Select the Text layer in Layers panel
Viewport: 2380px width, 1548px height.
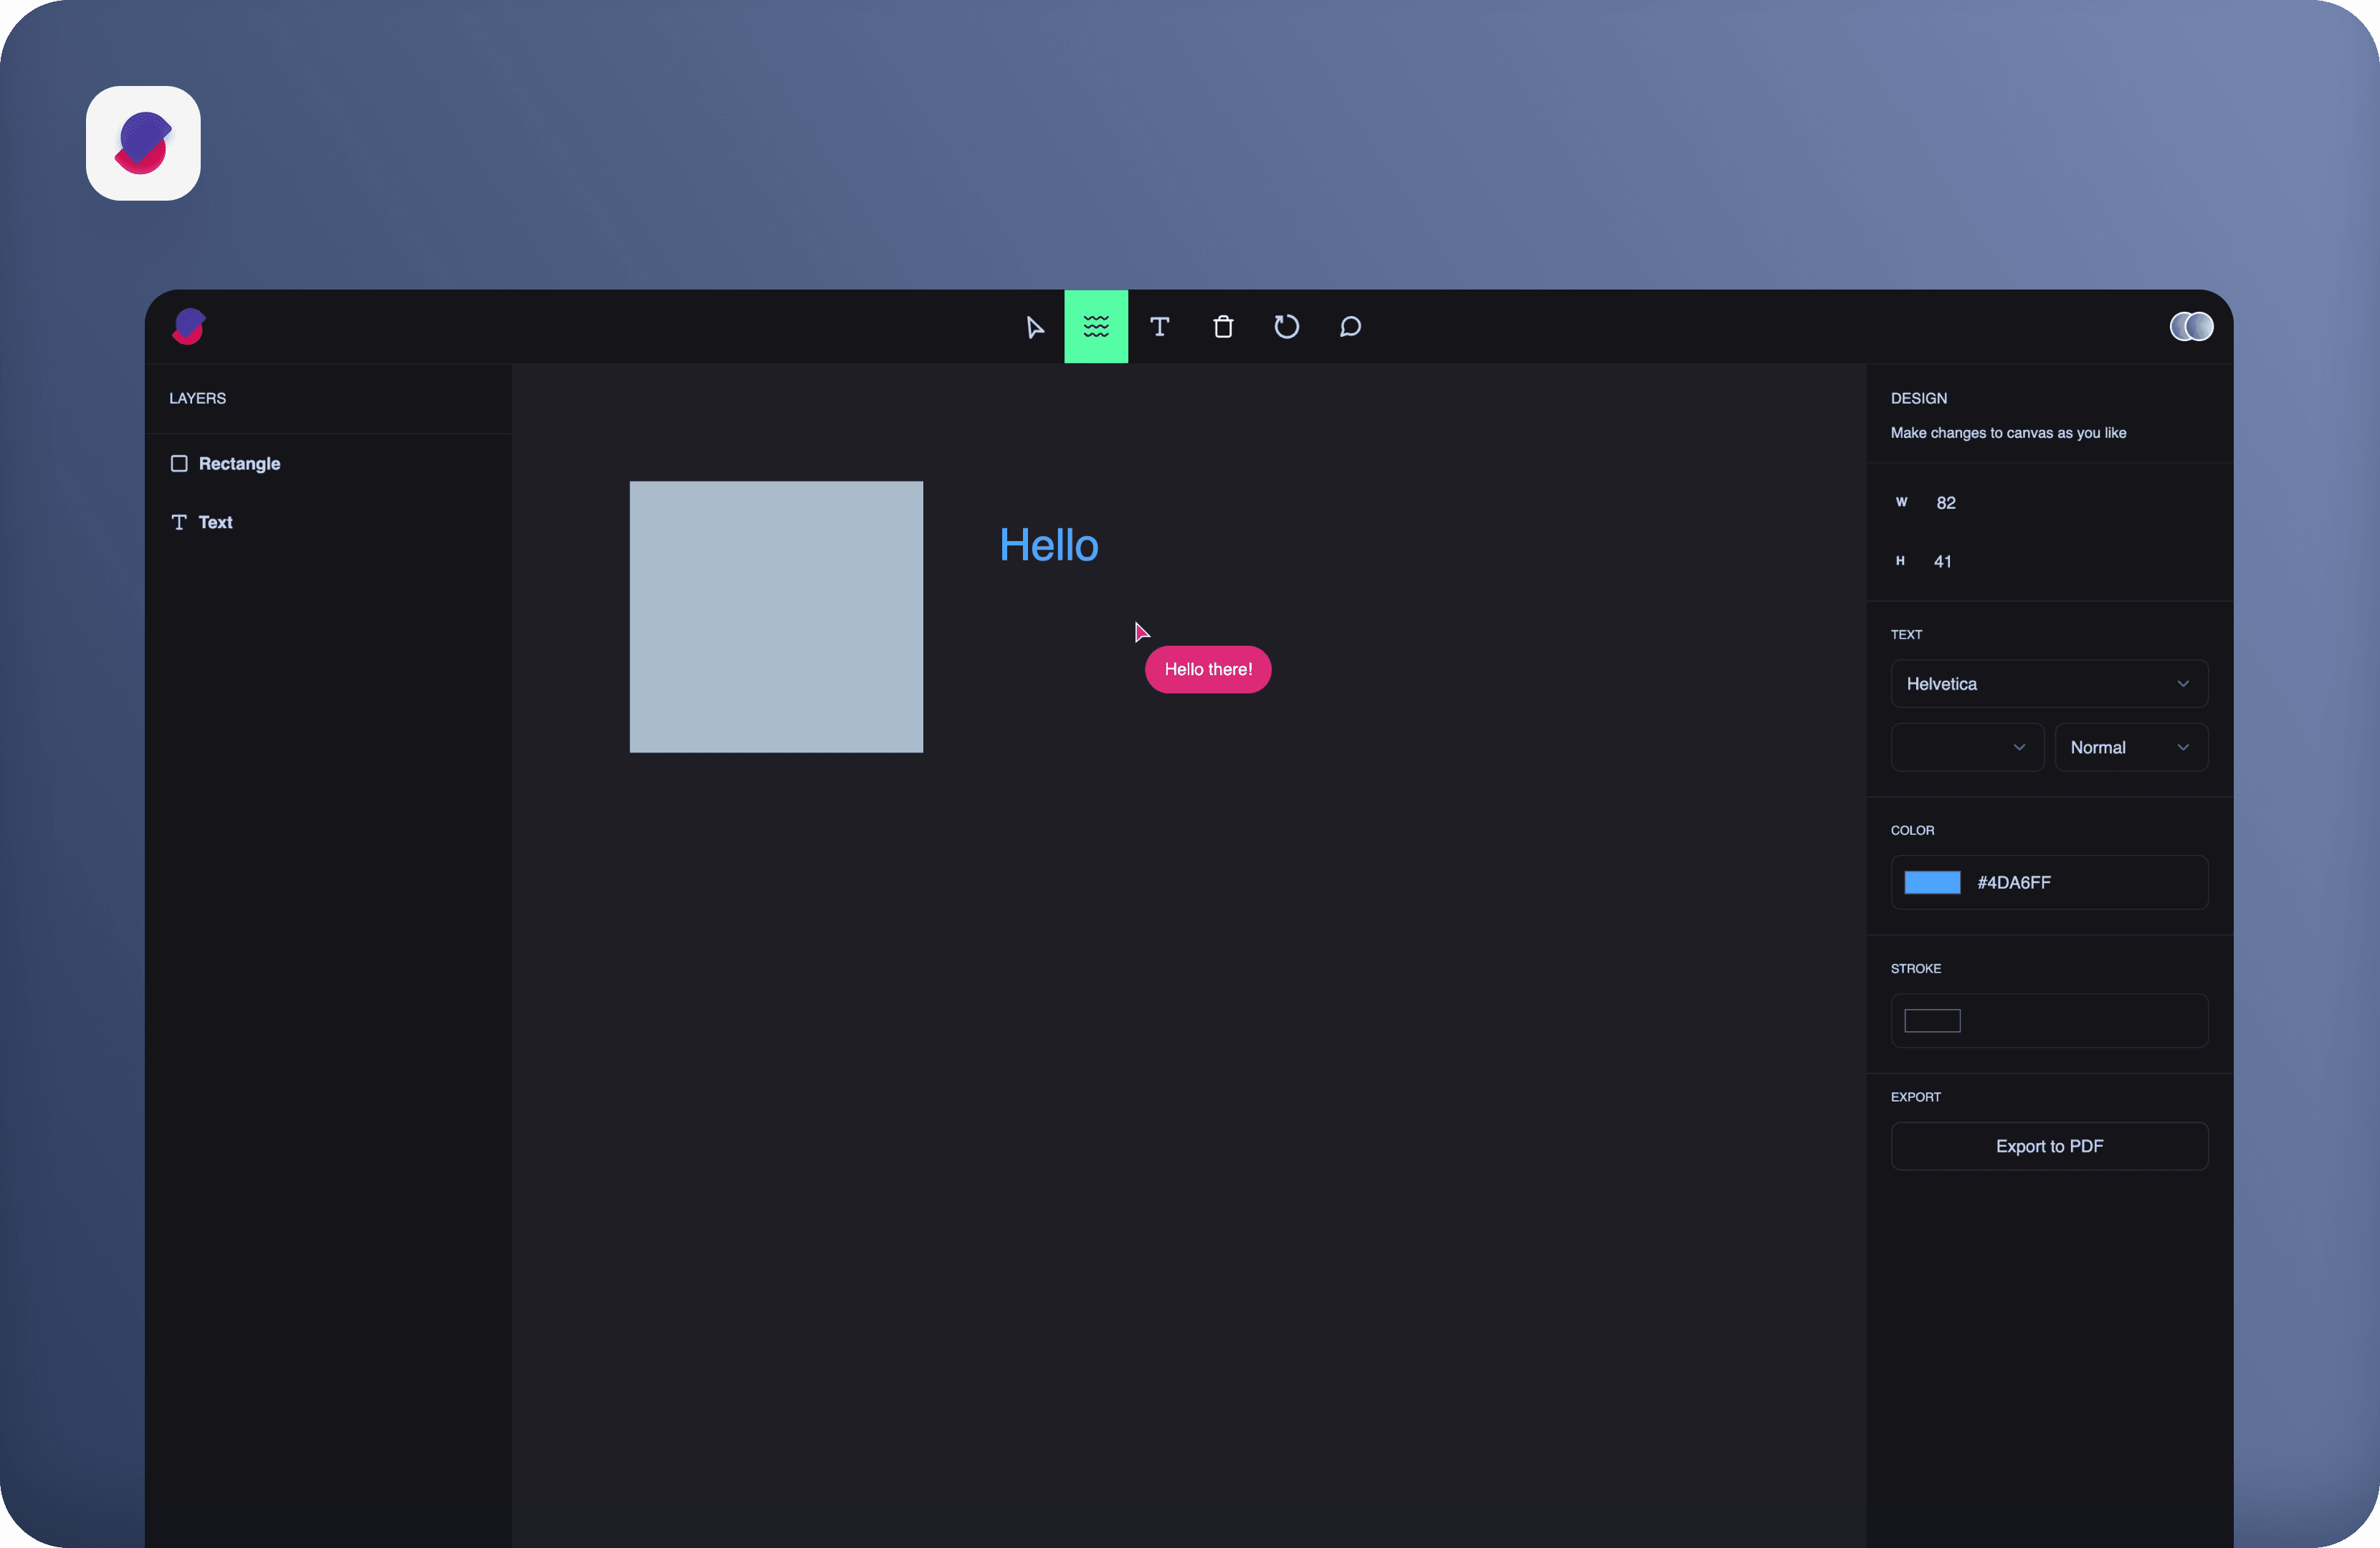pyautogui.click(x=215, y=522)
